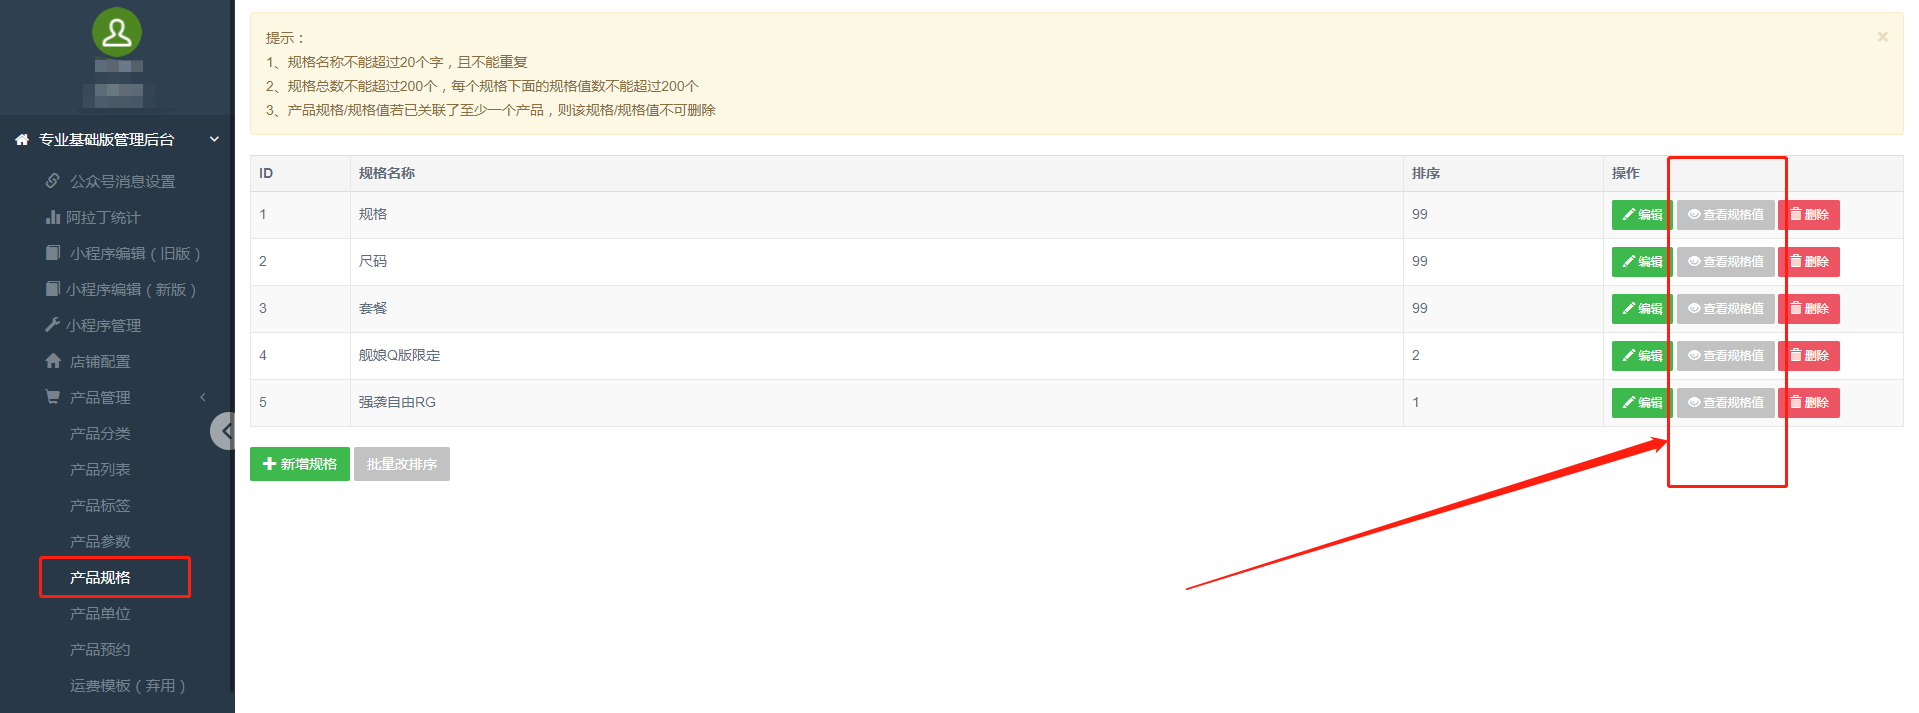View spec values for 强袭自由RG
Screen dimensions: 1919x713
pos(1725,403)
